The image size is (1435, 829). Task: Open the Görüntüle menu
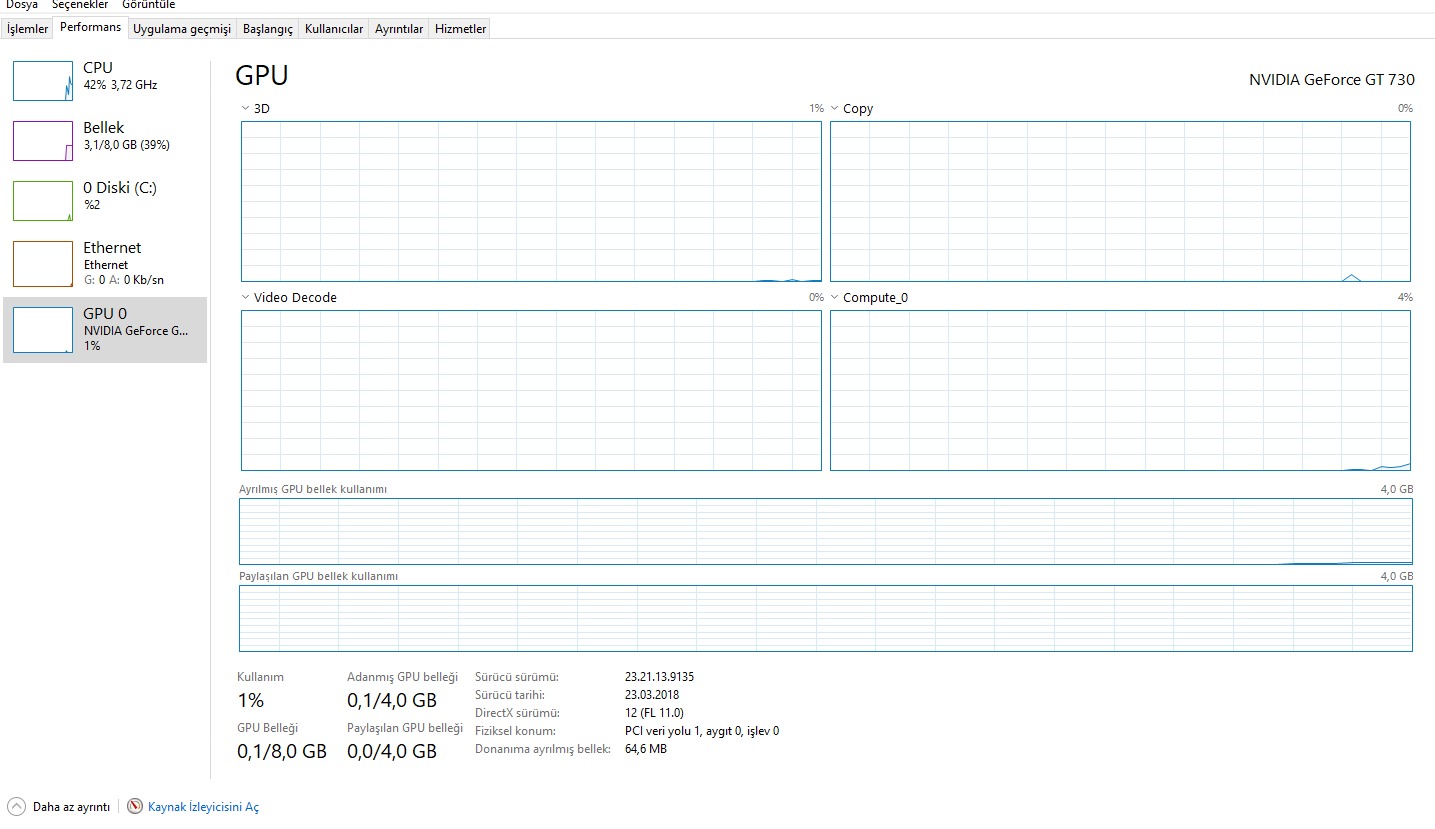tap(148, 5)
